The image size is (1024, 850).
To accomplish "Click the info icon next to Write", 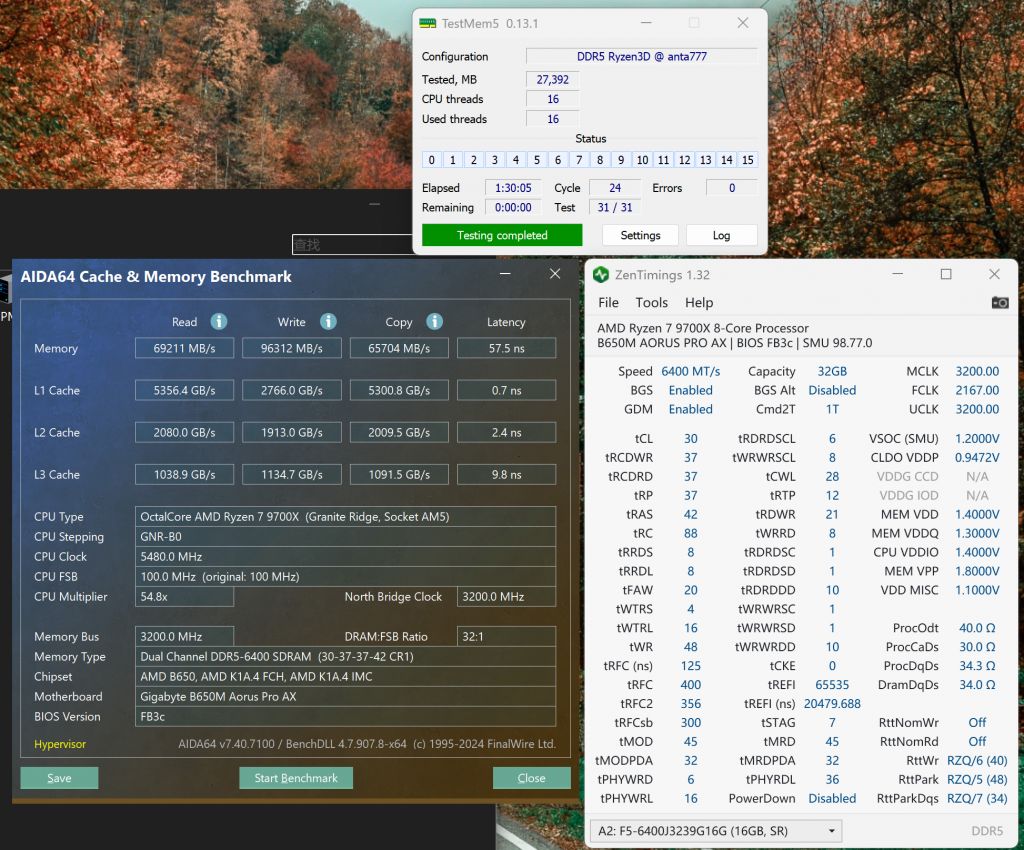I will (x=328, y=321).
